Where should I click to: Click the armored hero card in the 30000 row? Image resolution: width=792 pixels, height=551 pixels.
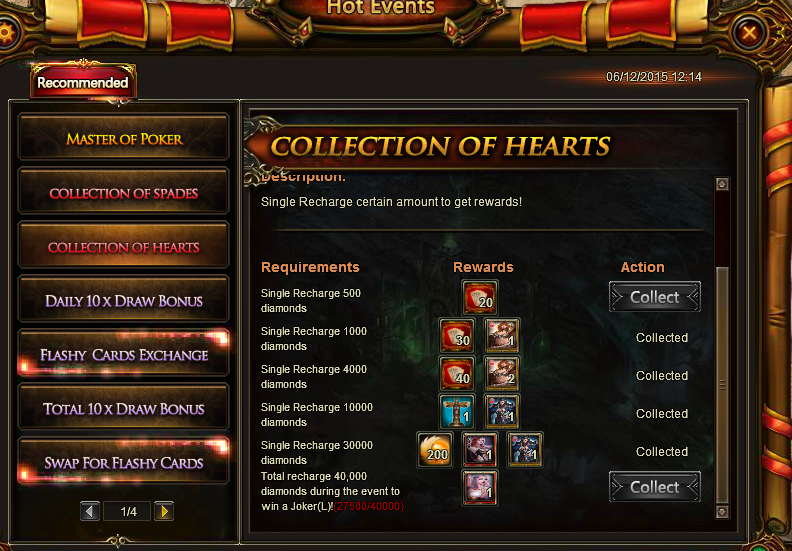525,449
